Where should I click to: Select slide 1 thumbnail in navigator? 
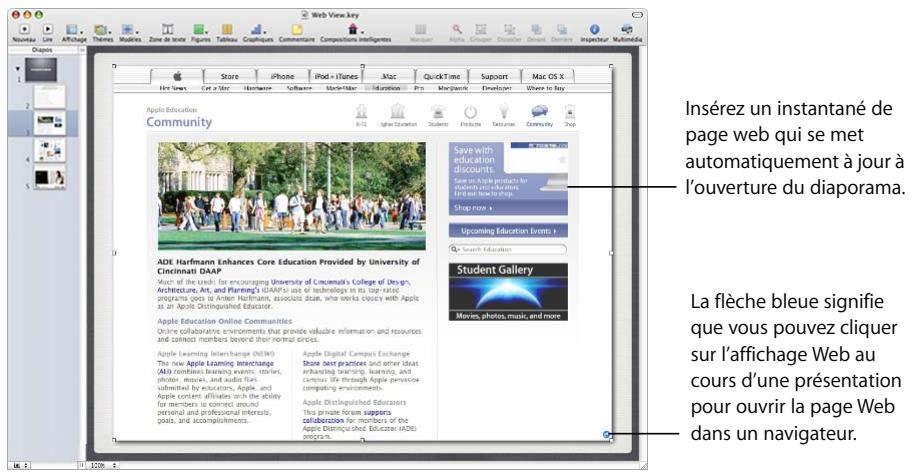click(x=41, y=70)
